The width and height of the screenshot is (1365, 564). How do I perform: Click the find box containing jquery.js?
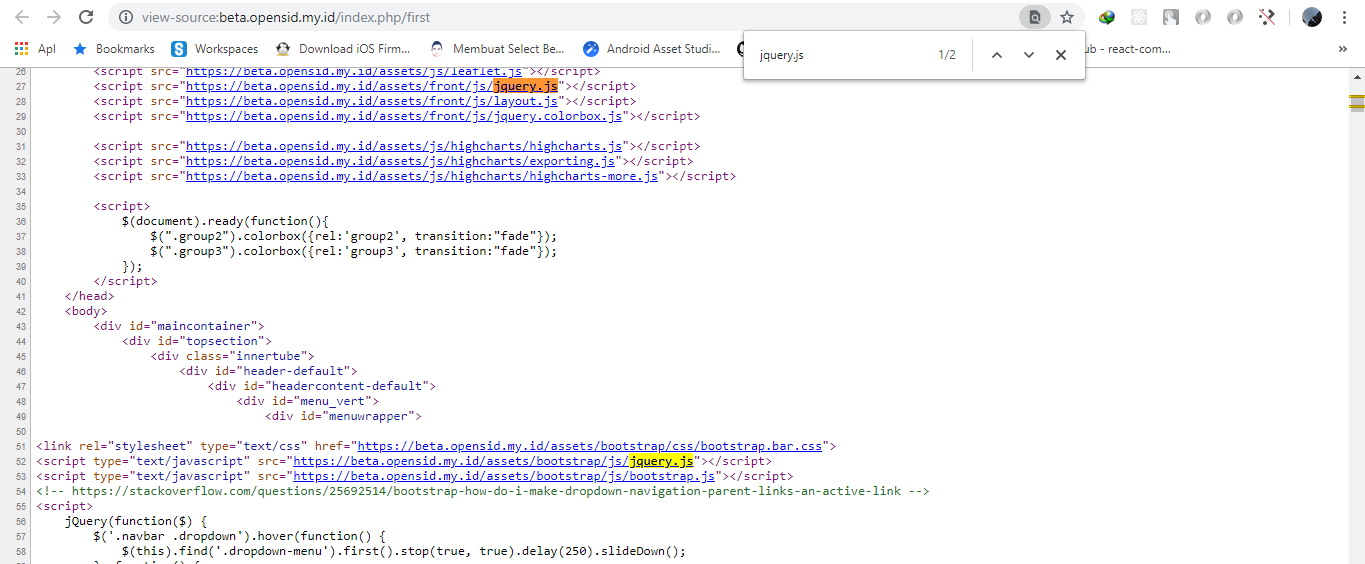click(x=840, y=55)
